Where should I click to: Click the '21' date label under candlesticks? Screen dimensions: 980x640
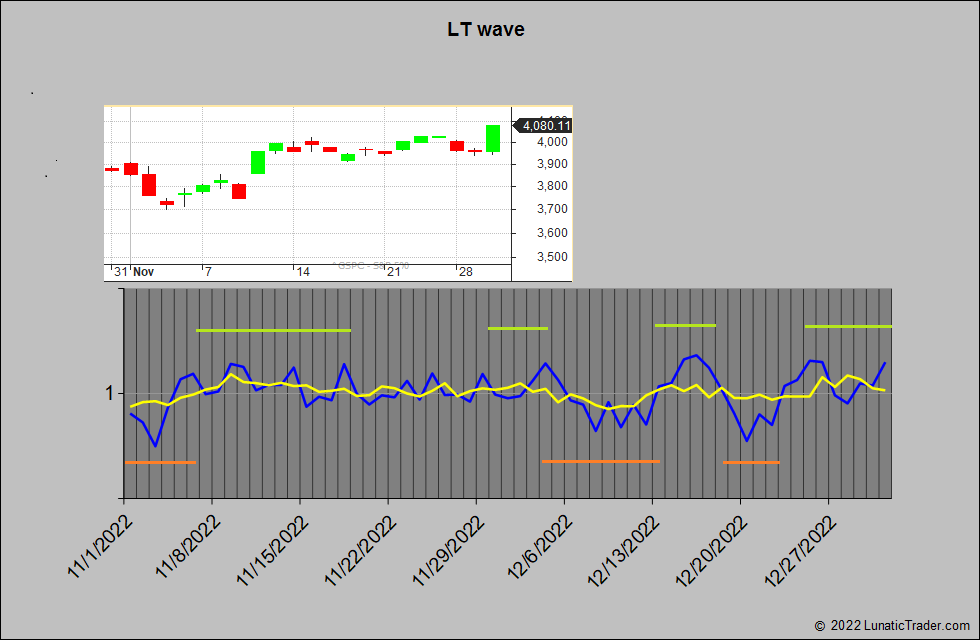(394, 272)
